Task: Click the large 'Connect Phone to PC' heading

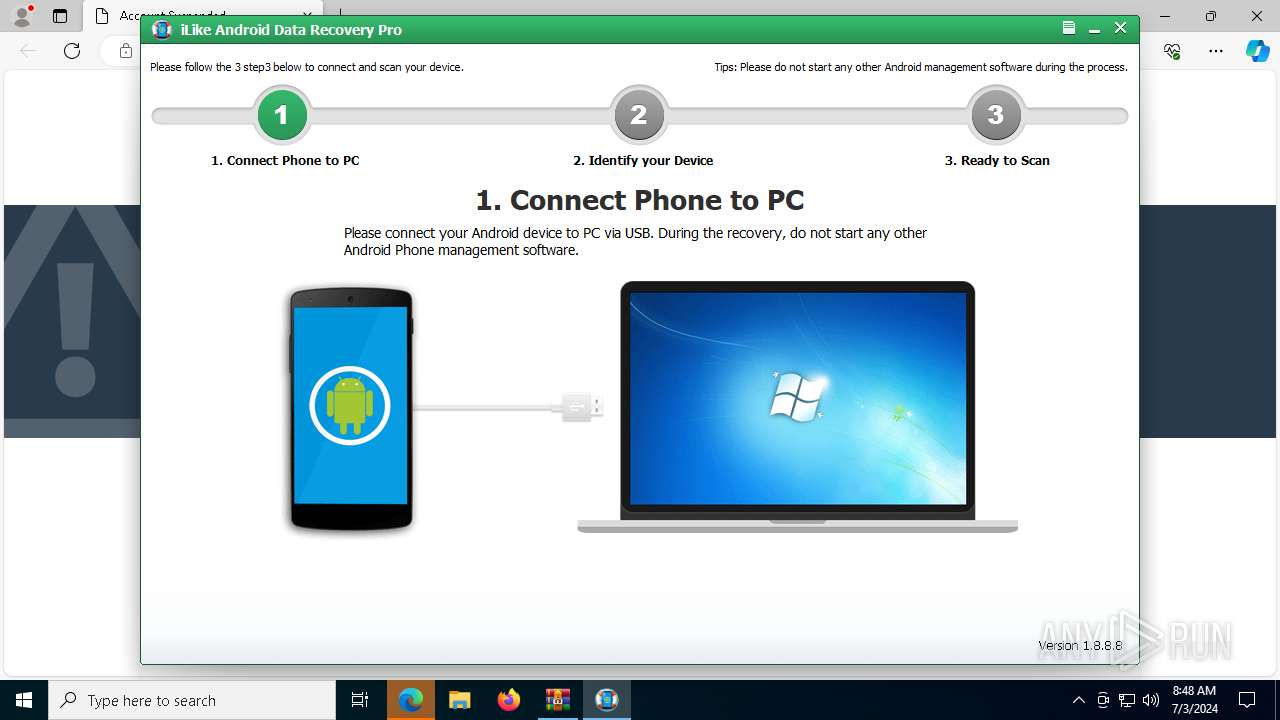Action: point(640,200)
